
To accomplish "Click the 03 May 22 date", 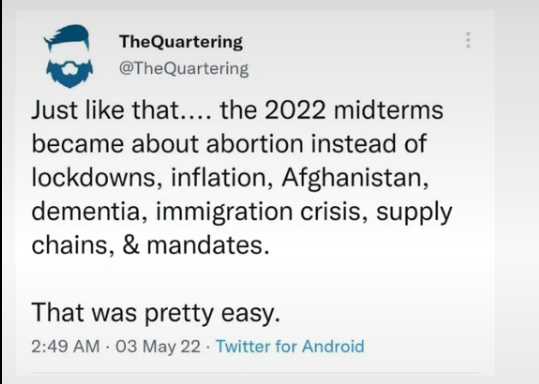I will pos(158,346).
